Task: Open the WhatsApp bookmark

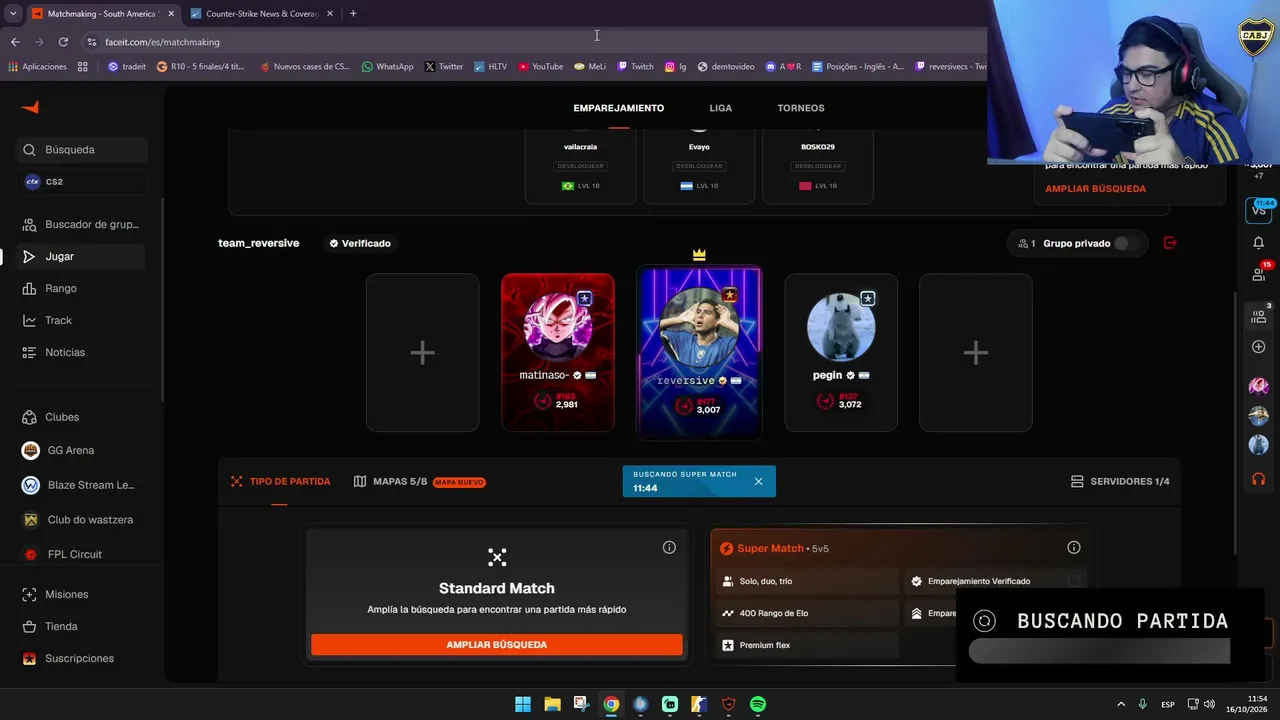Action: pyautogui.click(x=387, y=67)
